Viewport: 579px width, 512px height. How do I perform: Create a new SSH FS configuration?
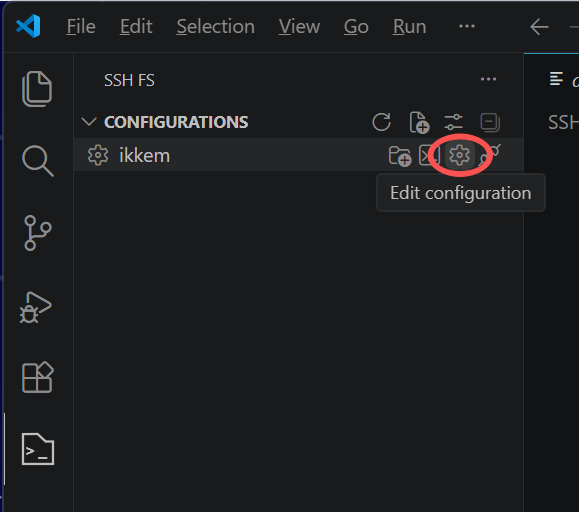click(x=419, y=122)
